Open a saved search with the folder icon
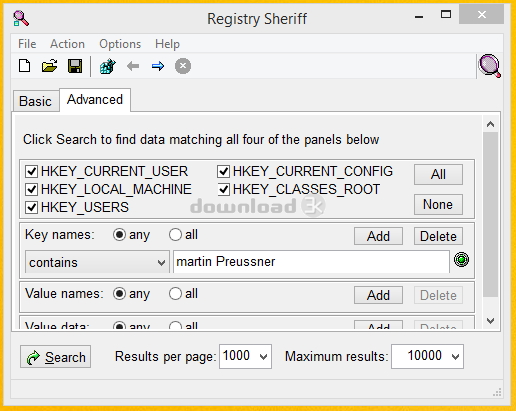 coord(49,66)
